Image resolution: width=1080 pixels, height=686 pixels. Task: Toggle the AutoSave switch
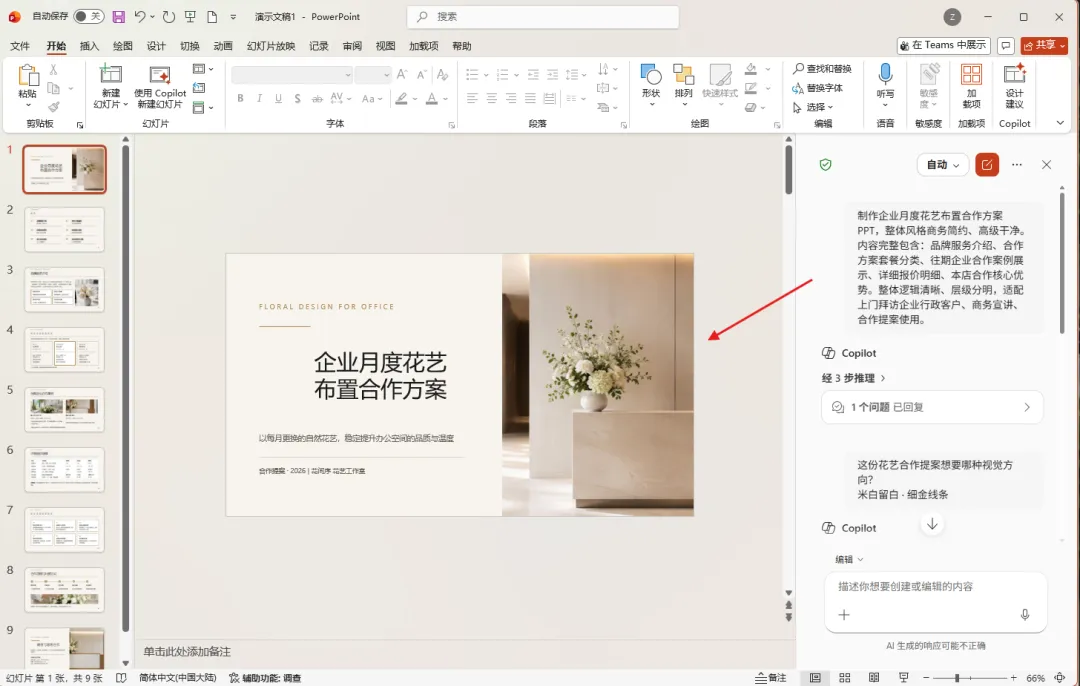(x=88, y=16)
